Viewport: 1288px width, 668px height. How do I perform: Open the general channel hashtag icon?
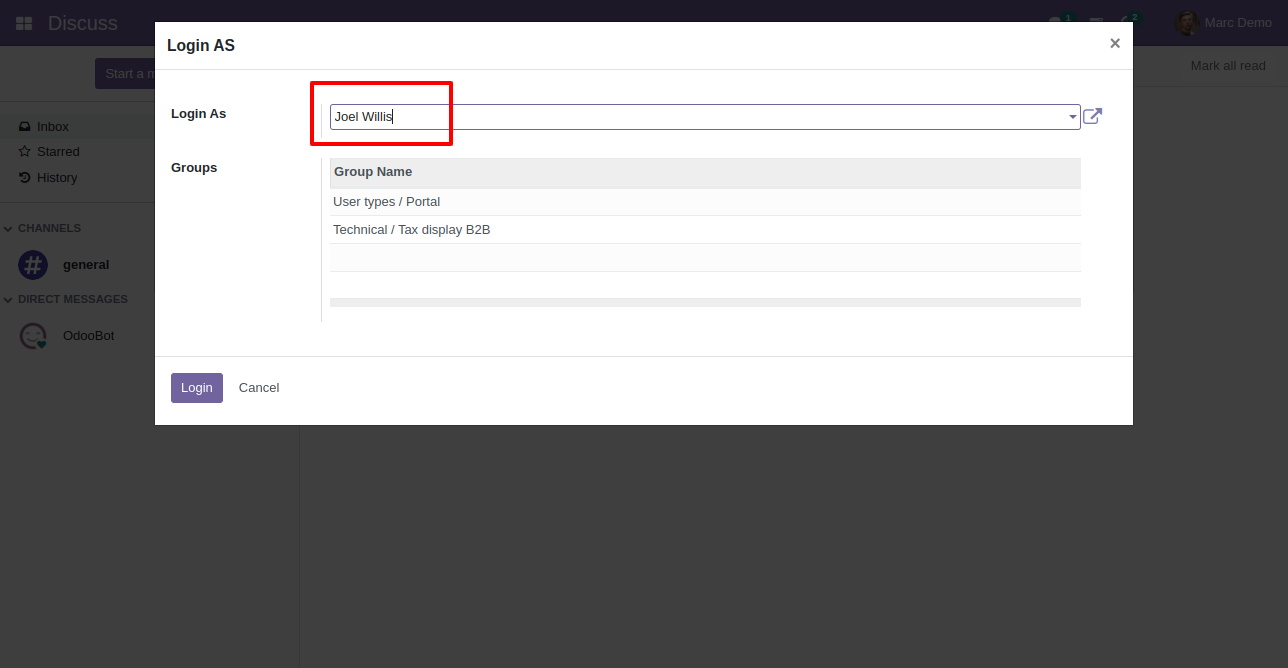[33, 265]
